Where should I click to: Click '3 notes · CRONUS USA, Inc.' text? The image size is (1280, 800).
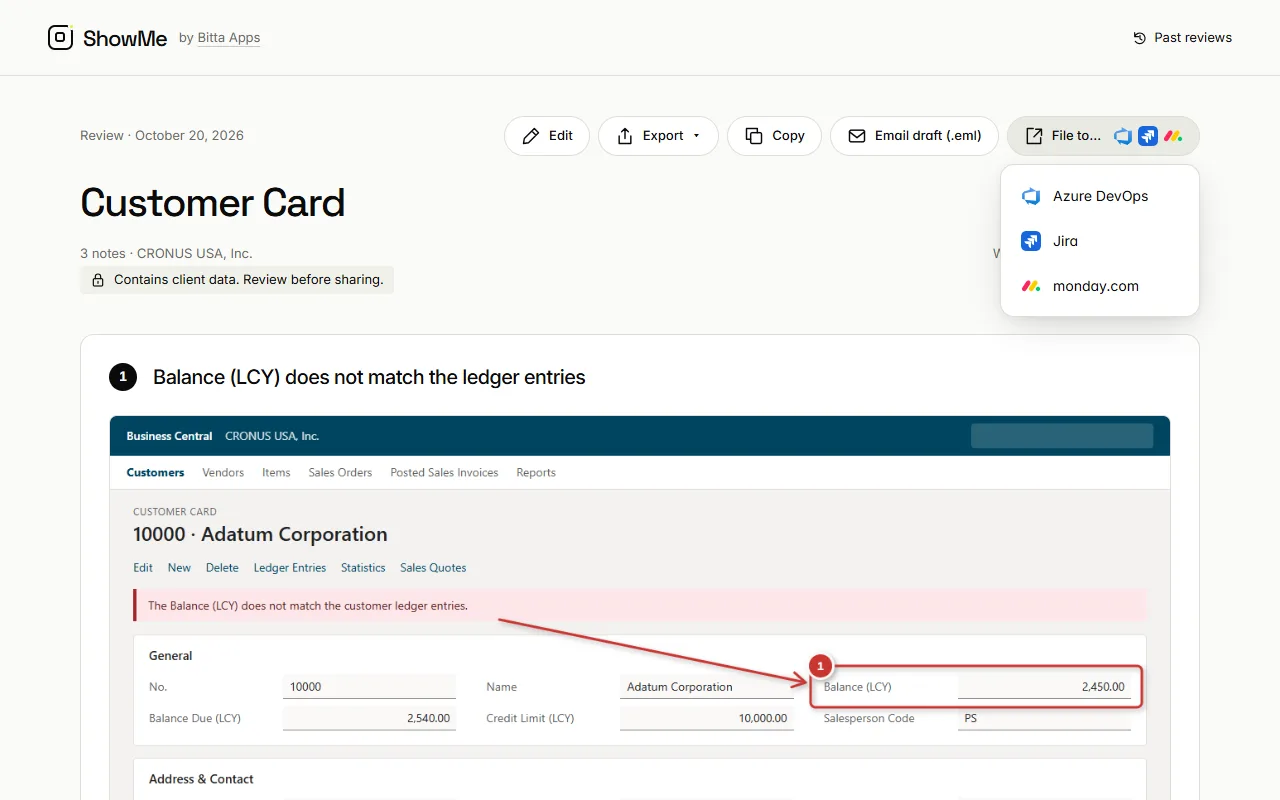[x=166, y=254]
